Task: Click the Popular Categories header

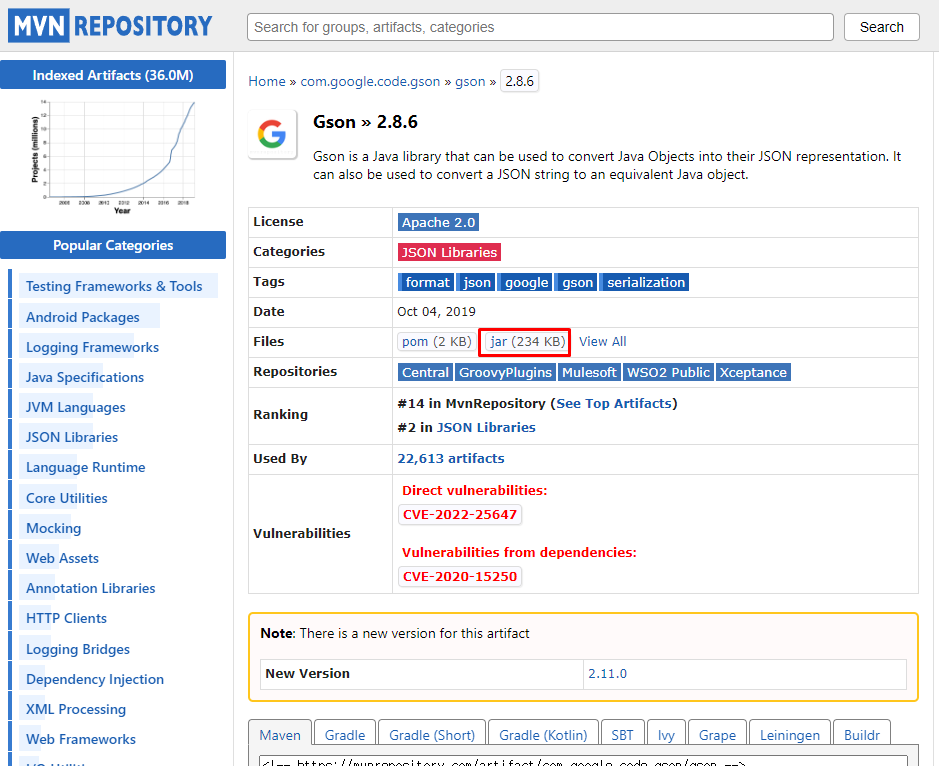Action: click(113, 245)
